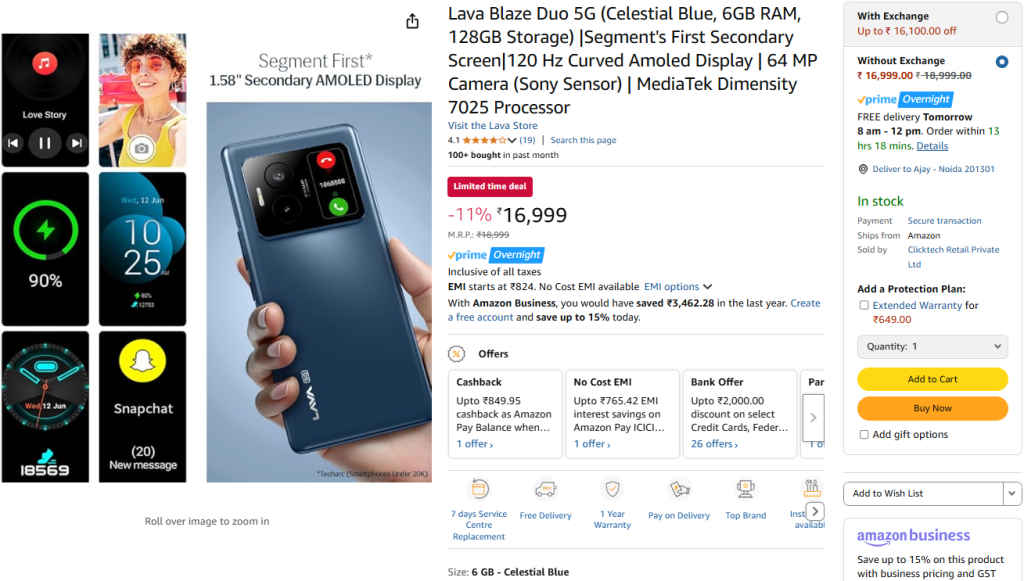This screenshot has height=581, width=1024.
Task: Expand the EMI options chevron
Action: coord(709,286)
